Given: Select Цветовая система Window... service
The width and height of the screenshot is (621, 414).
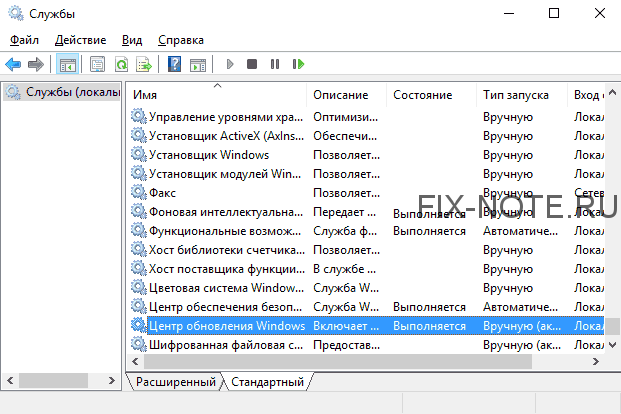Looking at the screenshot, I should [367, 288].
